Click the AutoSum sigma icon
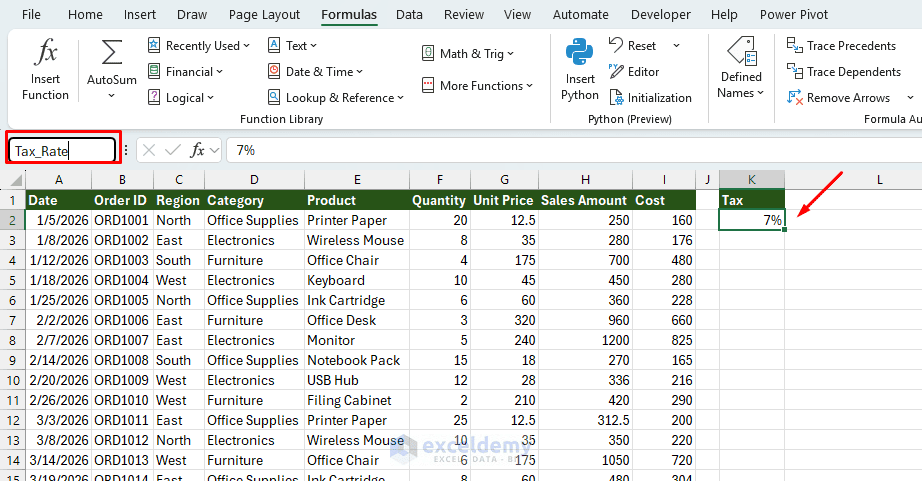 (112, 52)
